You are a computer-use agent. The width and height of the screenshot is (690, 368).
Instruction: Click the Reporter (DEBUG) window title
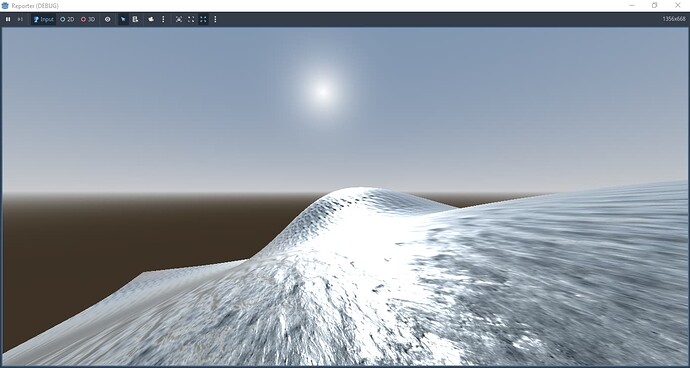point(35,6)
